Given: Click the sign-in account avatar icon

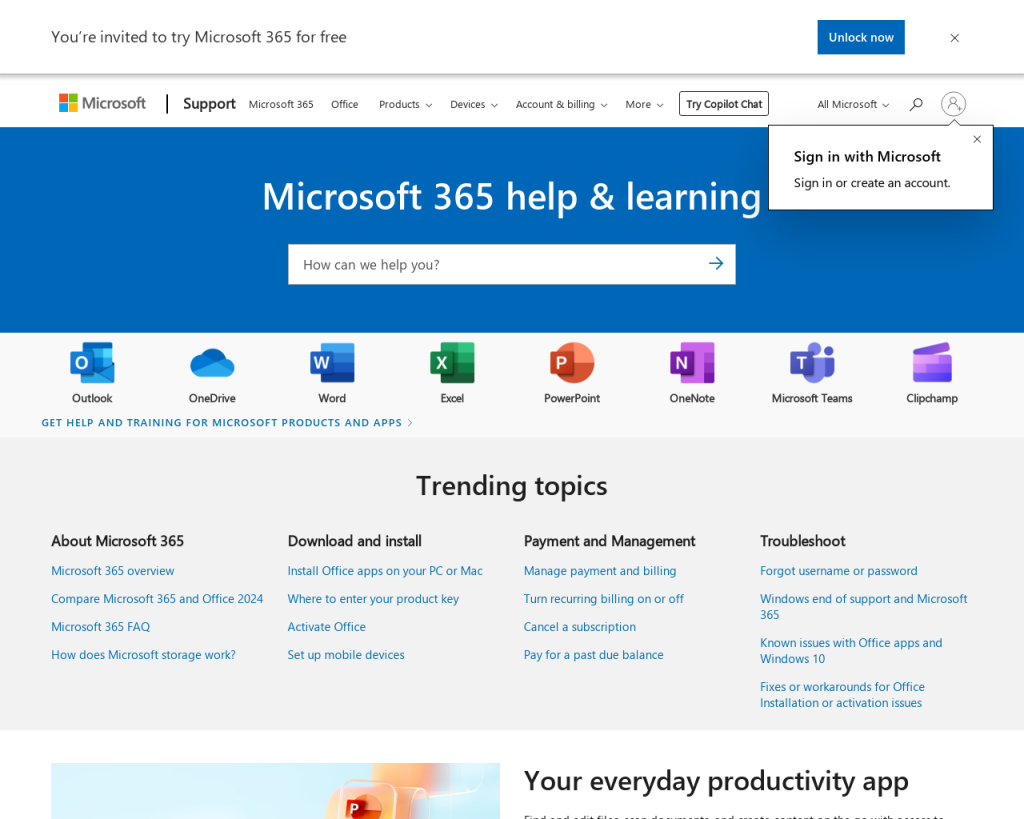Looking at the screenshot, I should [x=953, y=104].
